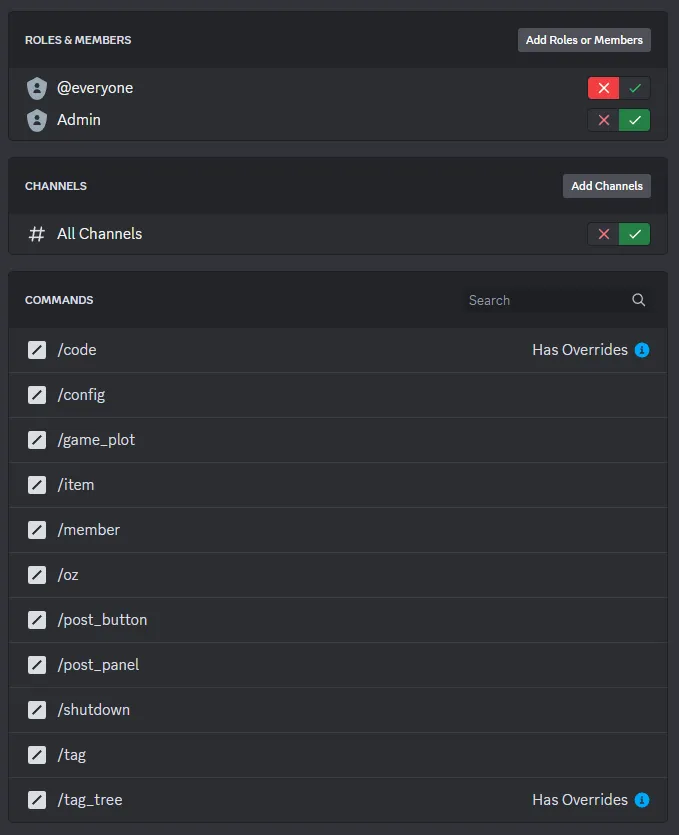Allow access for All Channels
Viewport: 679px width, 835px height.
click(635, 234)
